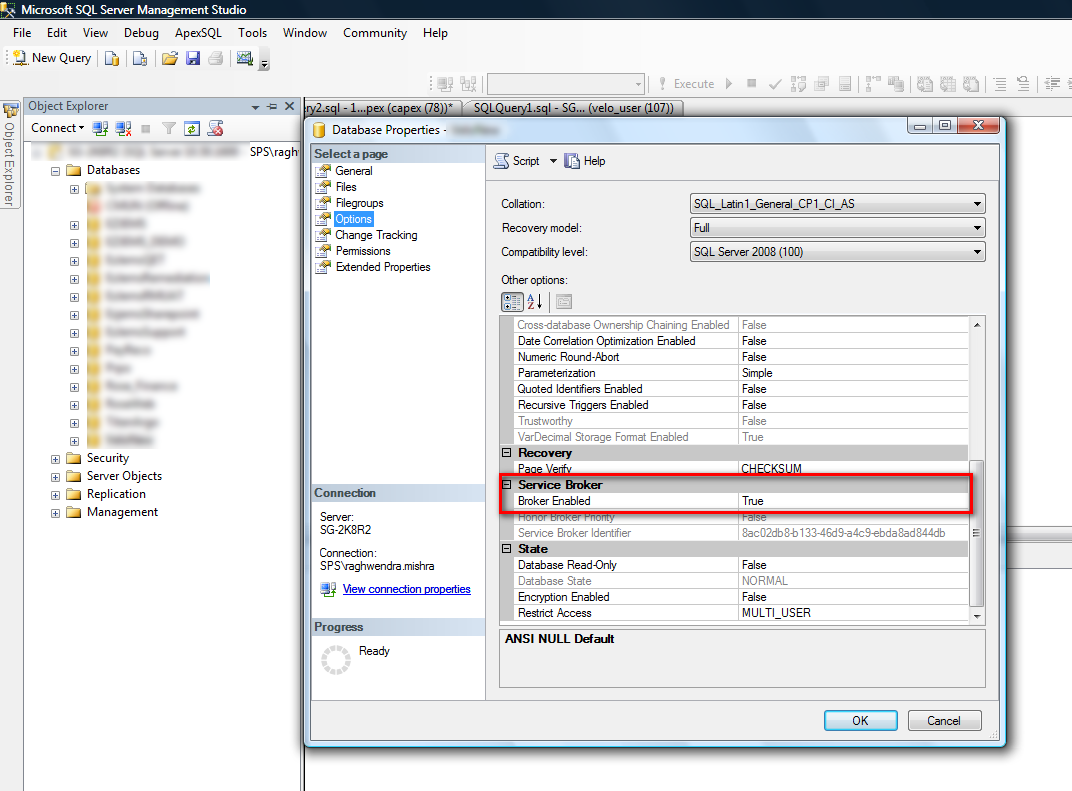The image size is (1072, 791).
Task: Click the Analysis Services query icon
Action: 140,59
